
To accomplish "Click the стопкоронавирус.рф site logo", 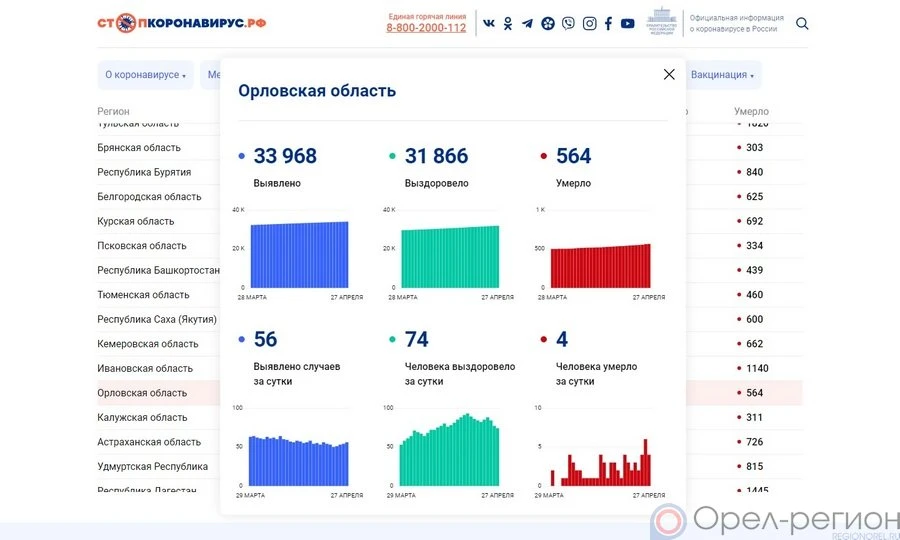I will click(x=182, y=23).
